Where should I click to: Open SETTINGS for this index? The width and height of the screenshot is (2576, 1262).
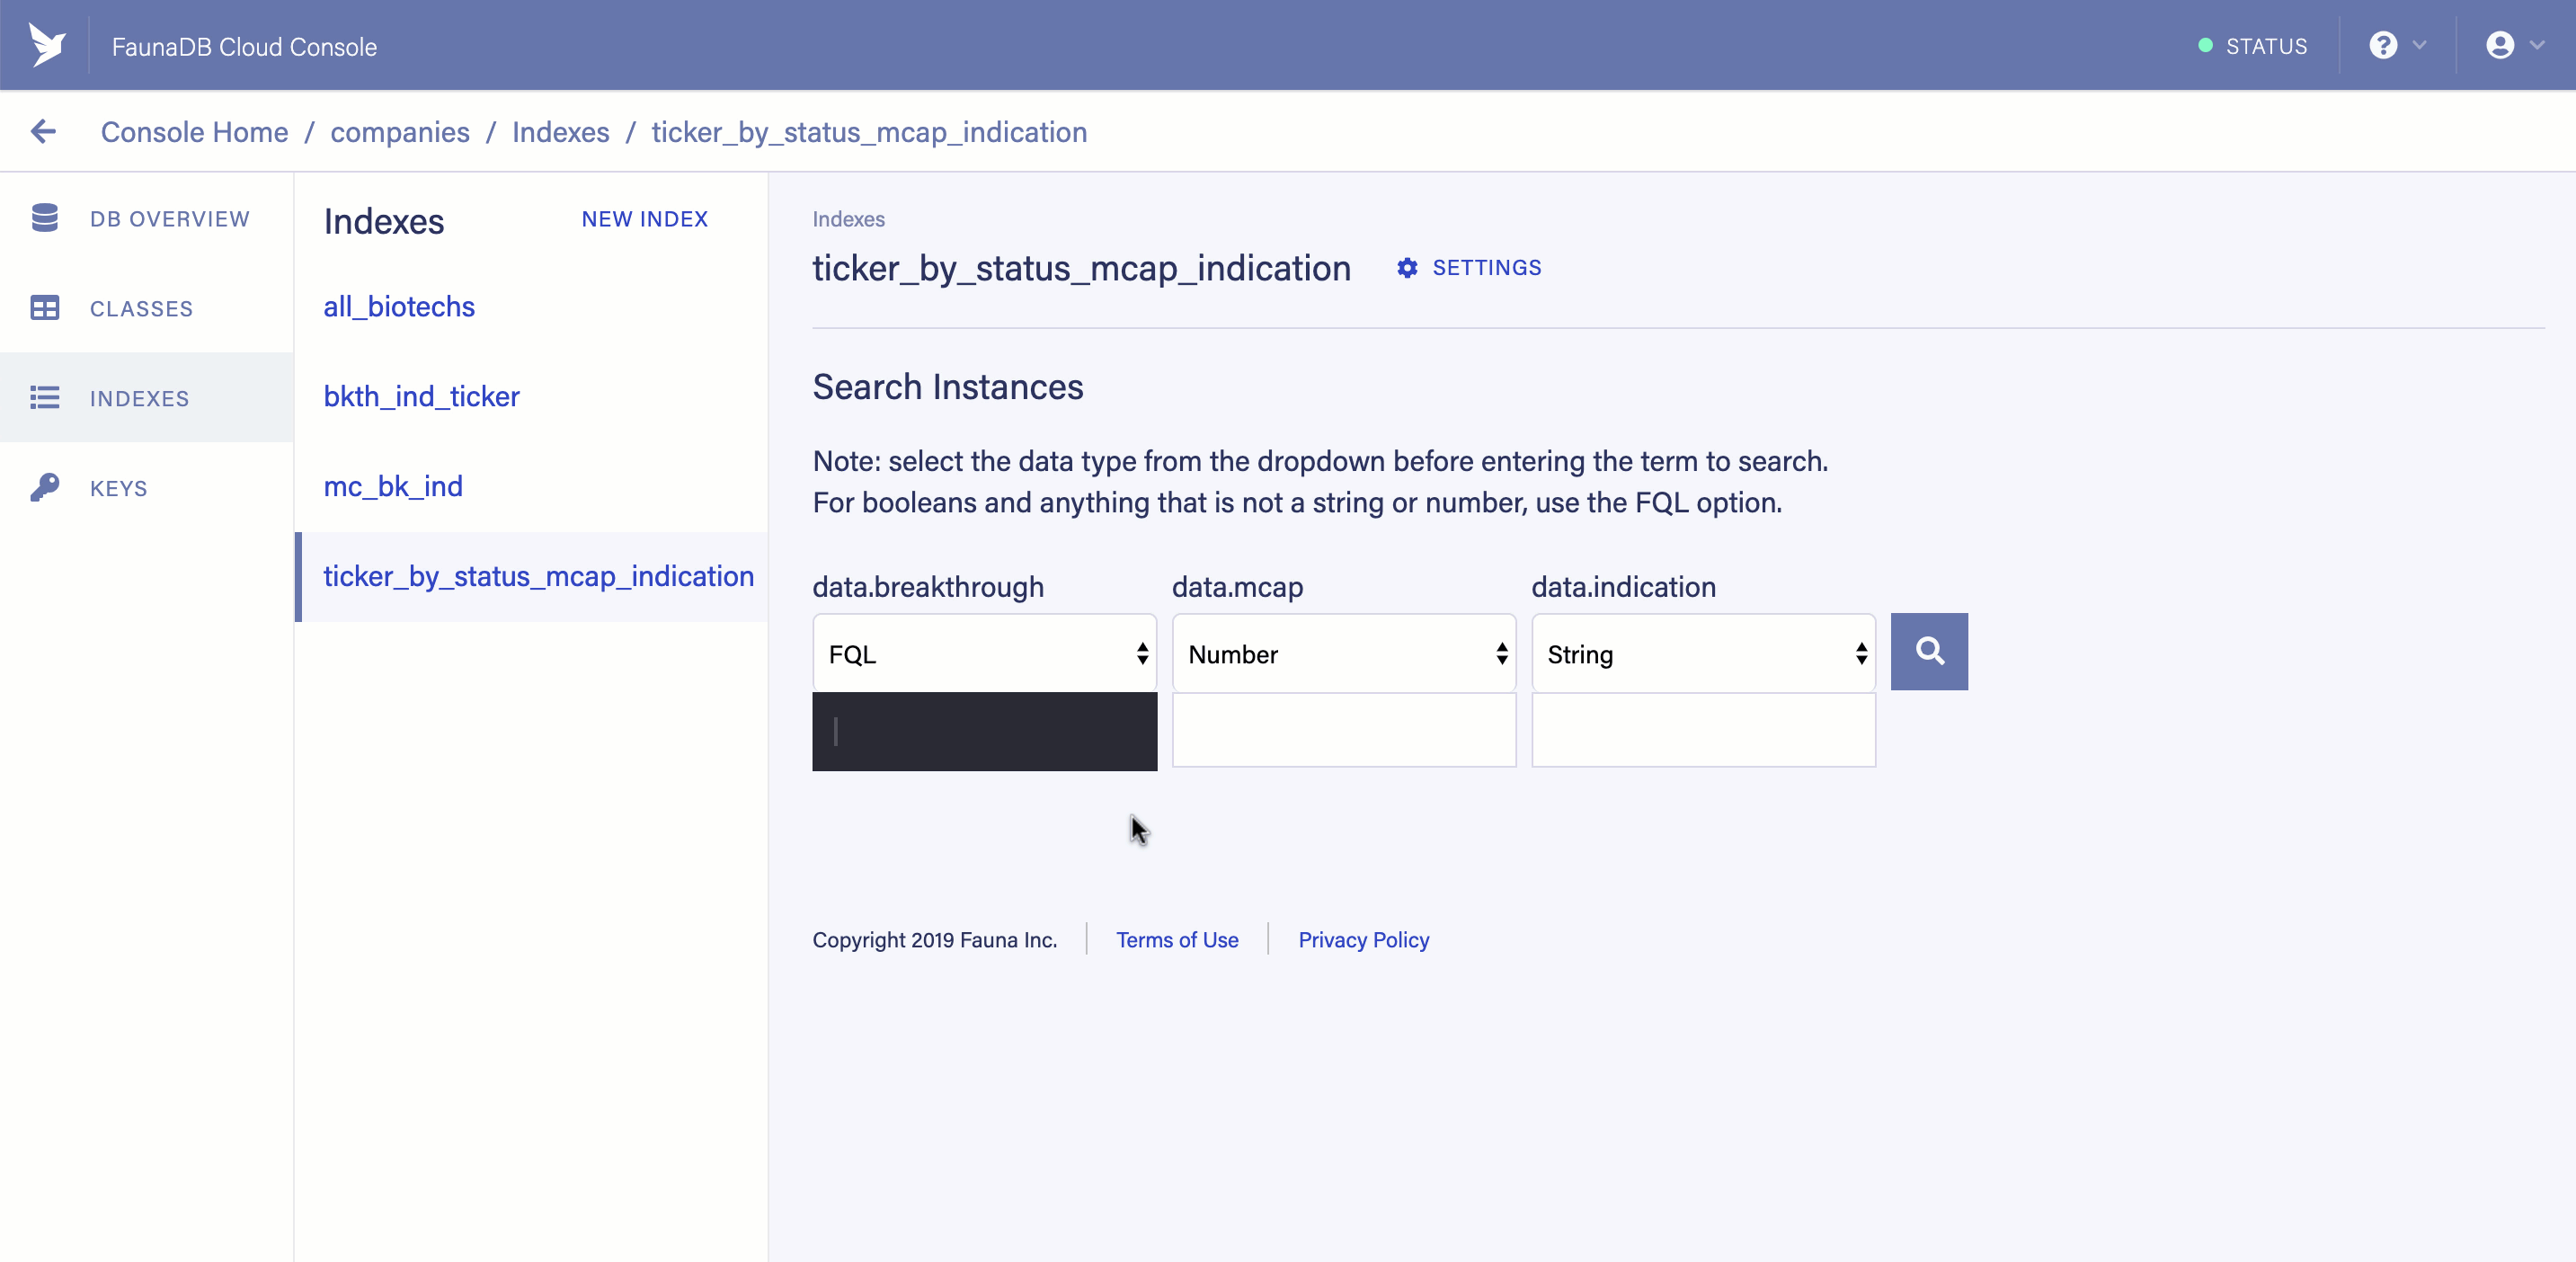coord(1486,268)
